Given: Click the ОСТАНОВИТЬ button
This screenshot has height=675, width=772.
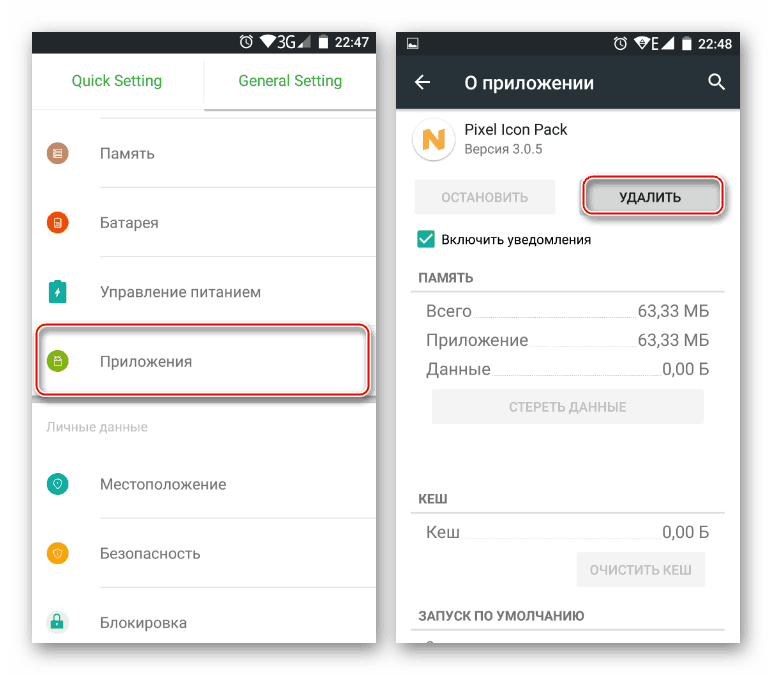Looking at the screenshot, I should point(484,197).
